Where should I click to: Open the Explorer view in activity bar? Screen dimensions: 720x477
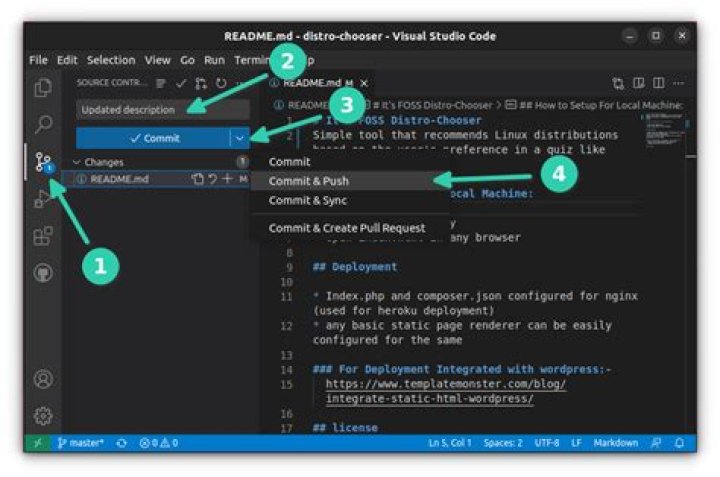(x=43, y=88)
